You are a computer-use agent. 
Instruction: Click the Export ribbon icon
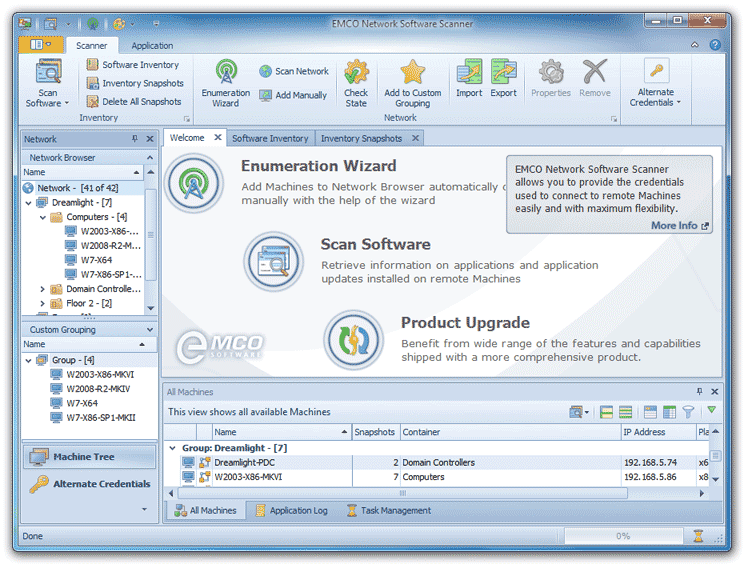coord(503,78)
